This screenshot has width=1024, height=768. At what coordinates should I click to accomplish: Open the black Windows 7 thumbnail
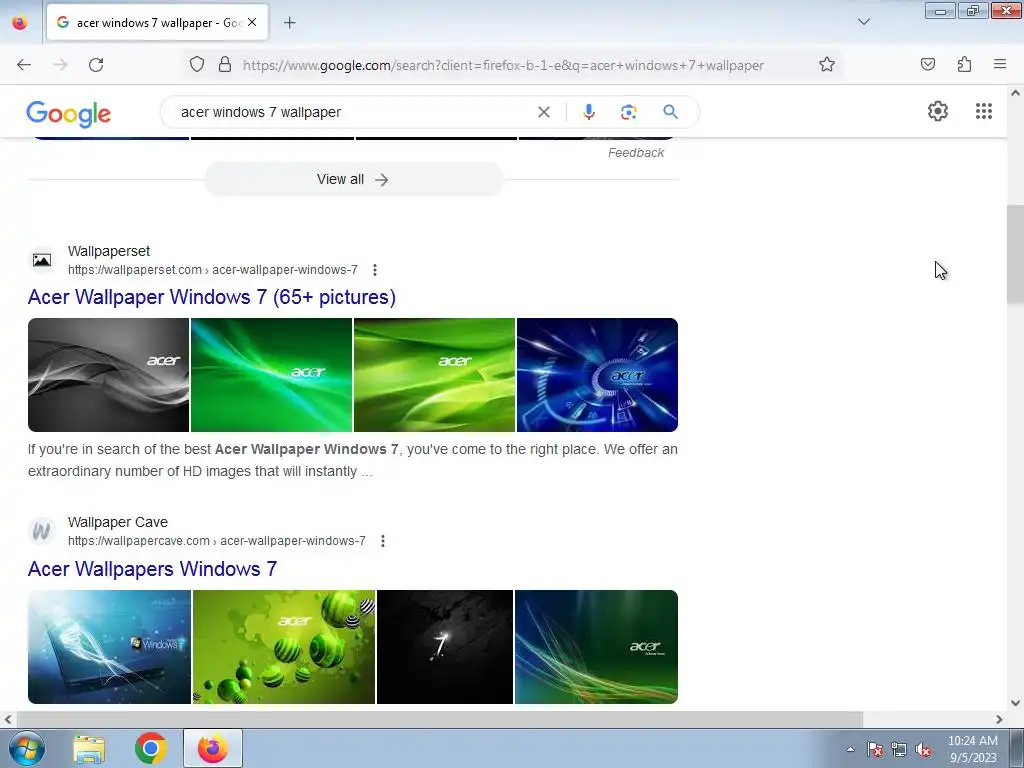click(445, 647)
